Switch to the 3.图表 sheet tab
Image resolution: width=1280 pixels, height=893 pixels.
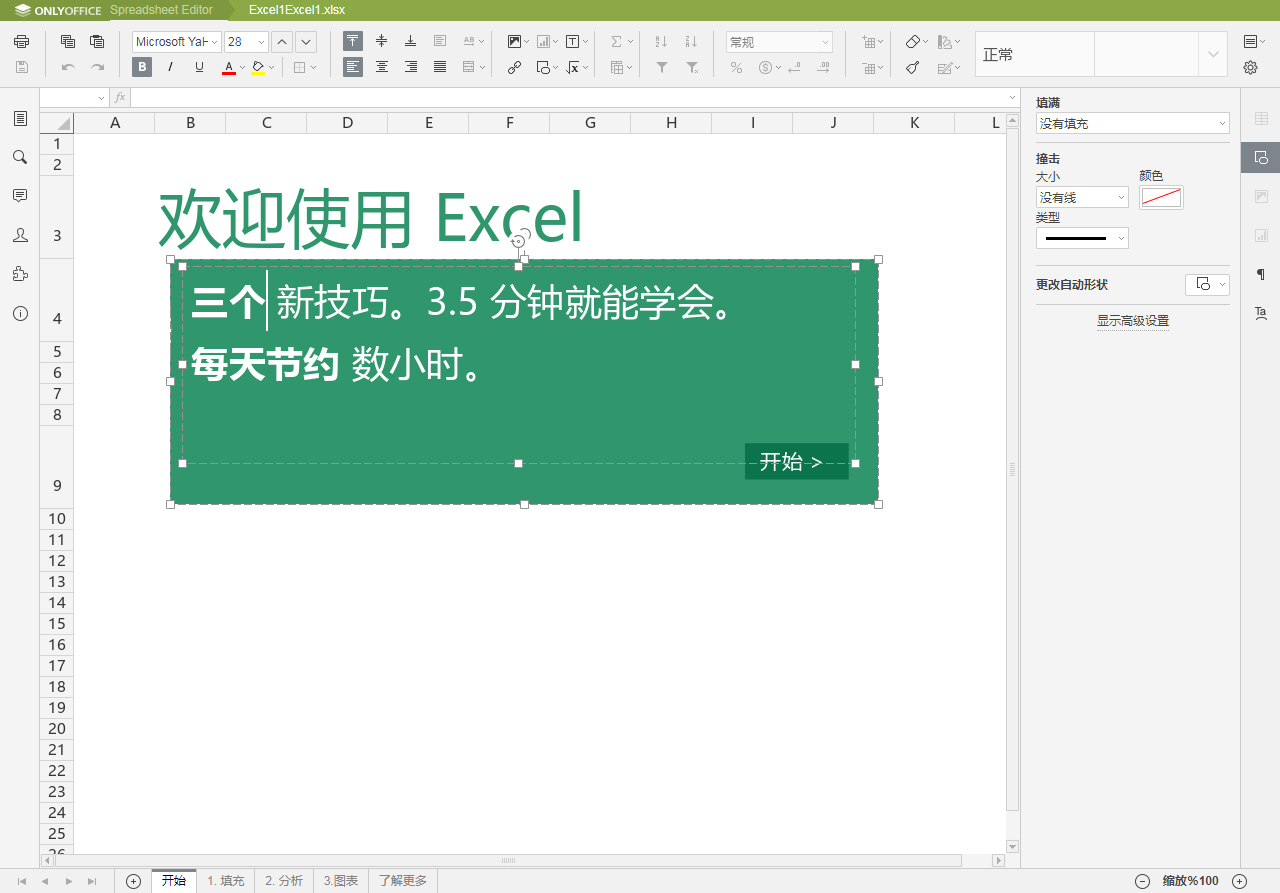tap(341, 881)
